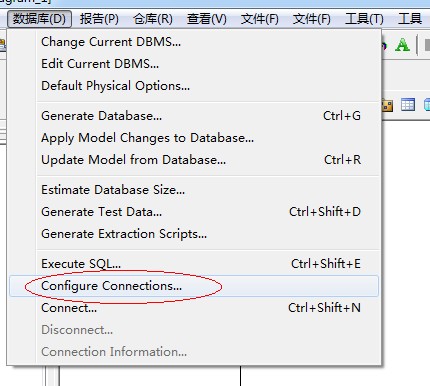Open the 查看(V) menu

pos(206,19)
